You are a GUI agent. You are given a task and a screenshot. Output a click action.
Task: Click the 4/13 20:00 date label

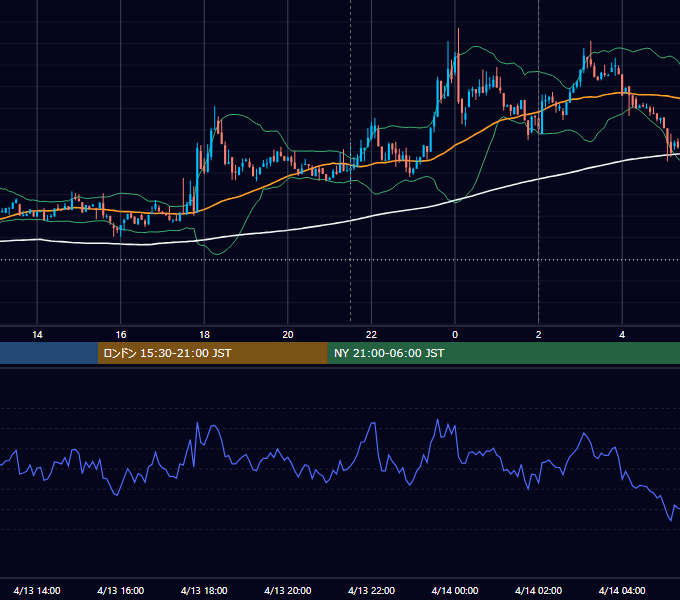[x=288, y=590]
